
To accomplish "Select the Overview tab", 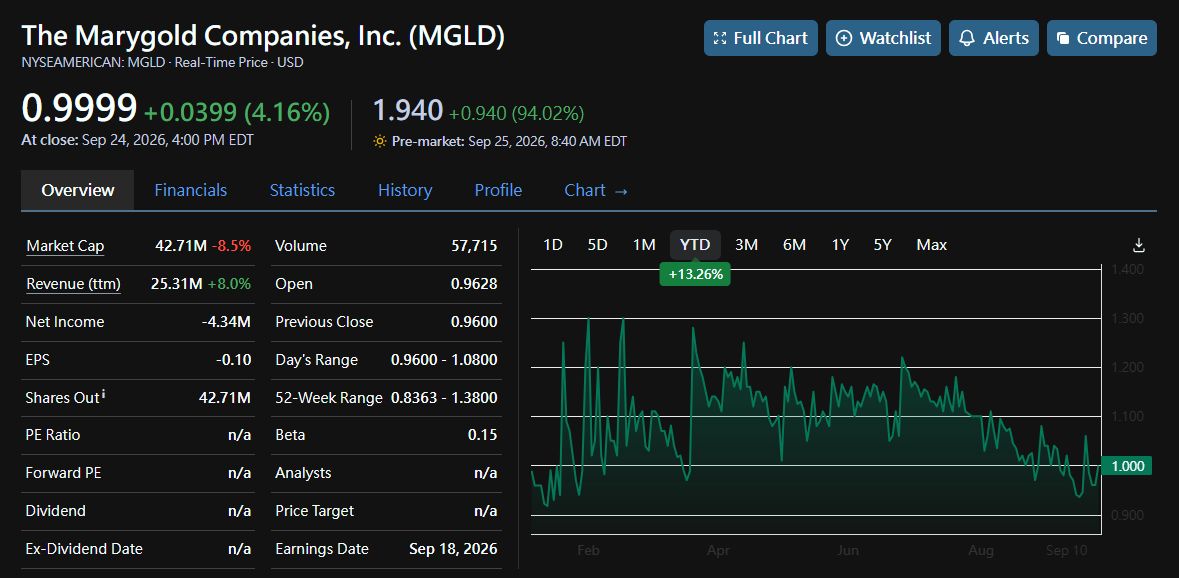I will [x=77, y=190].
